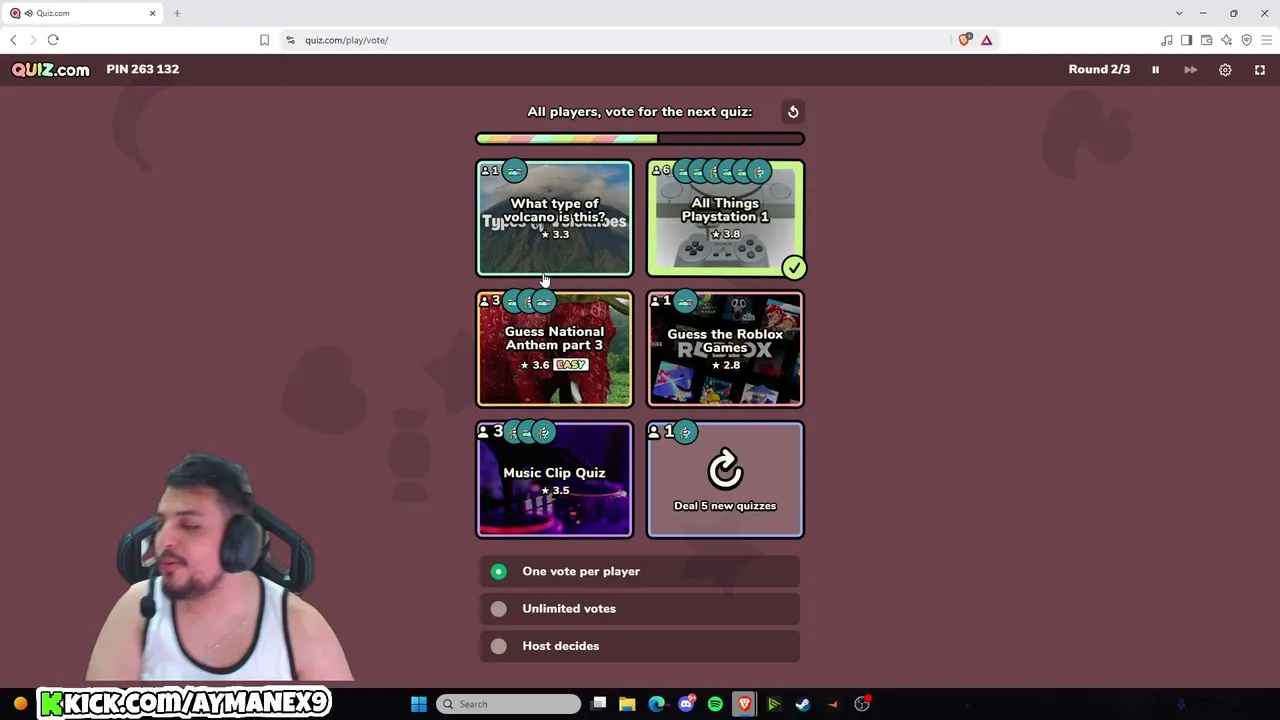Click the taskbar Search box
The height and width of the screenshot is (720, 1280).
509,704
